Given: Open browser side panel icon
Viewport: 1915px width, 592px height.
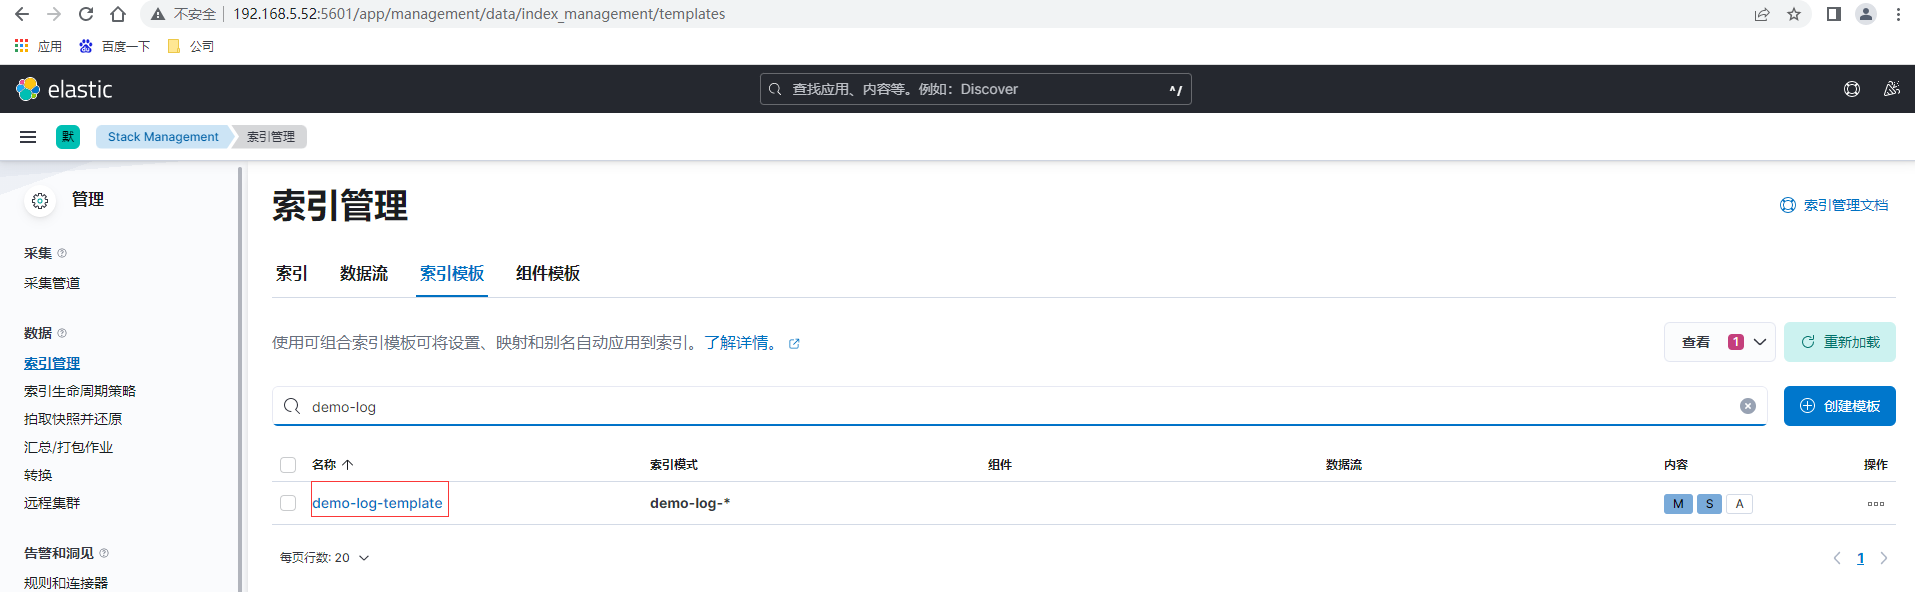Looking at the screenshot, I should tap(1834, 14).
